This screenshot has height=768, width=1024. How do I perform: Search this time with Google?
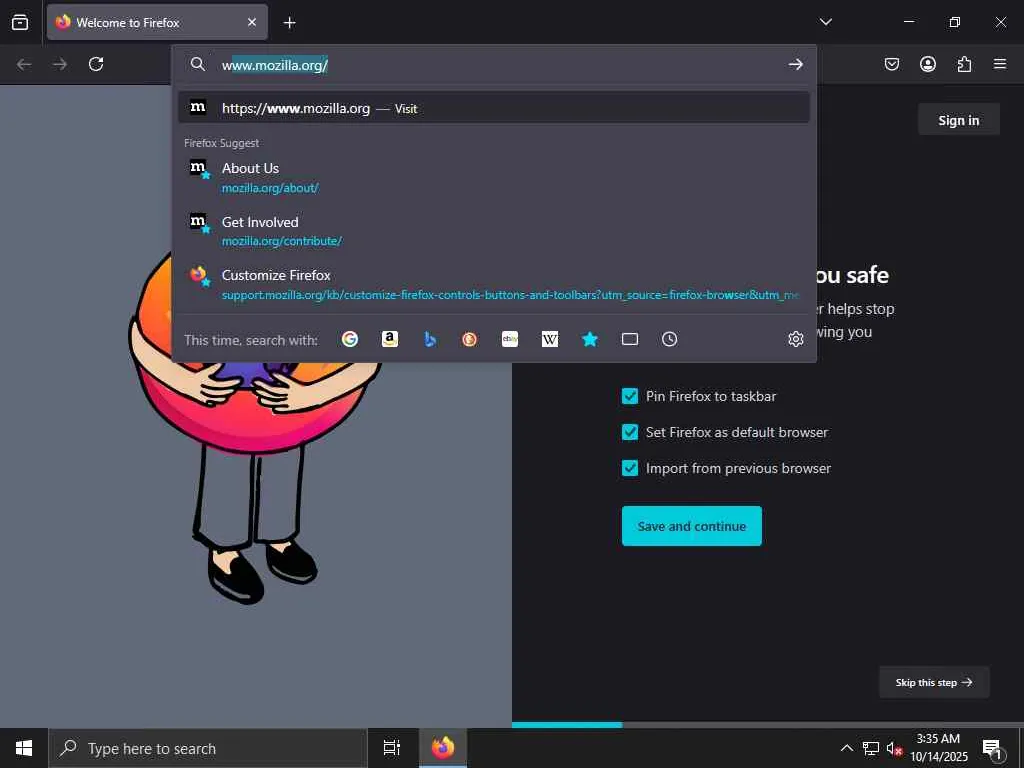(350, 339)
